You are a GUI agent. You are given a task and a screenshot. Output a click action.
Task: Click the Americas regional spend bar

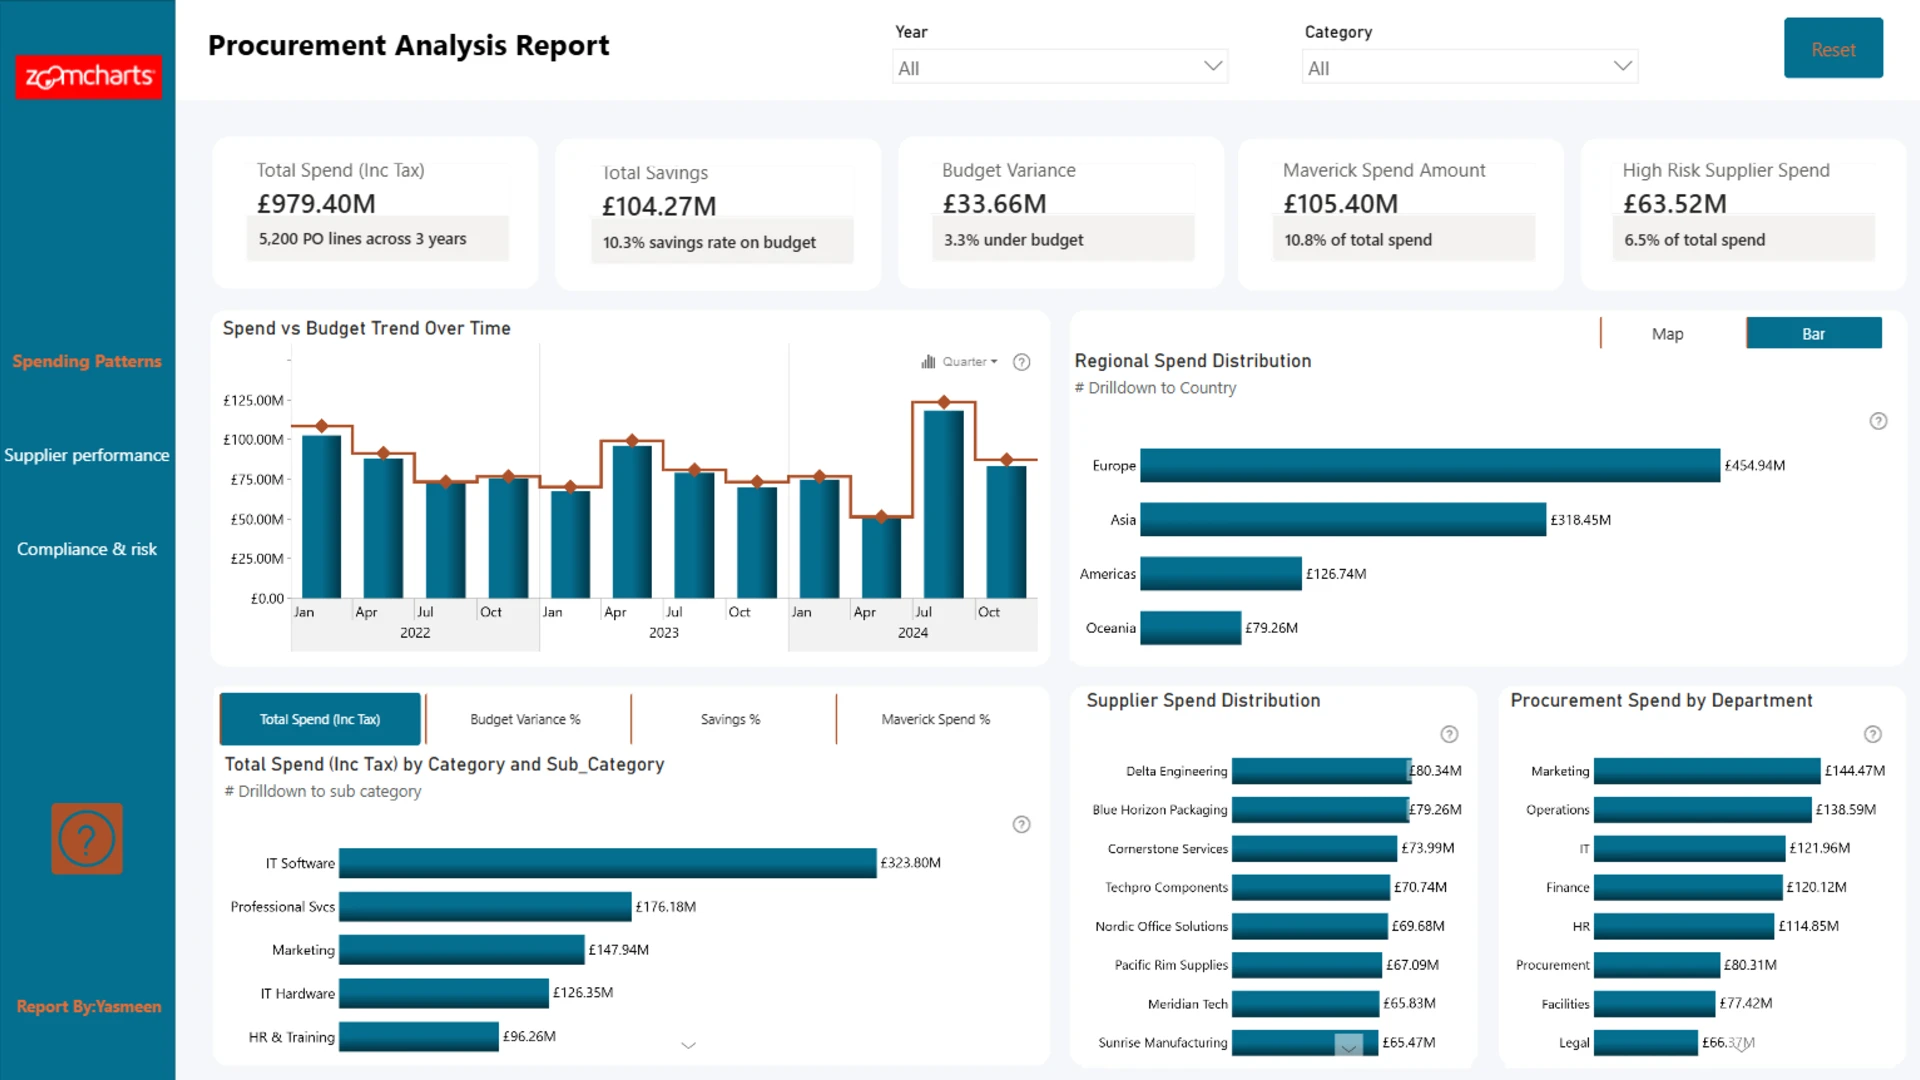click(1221, 573)
